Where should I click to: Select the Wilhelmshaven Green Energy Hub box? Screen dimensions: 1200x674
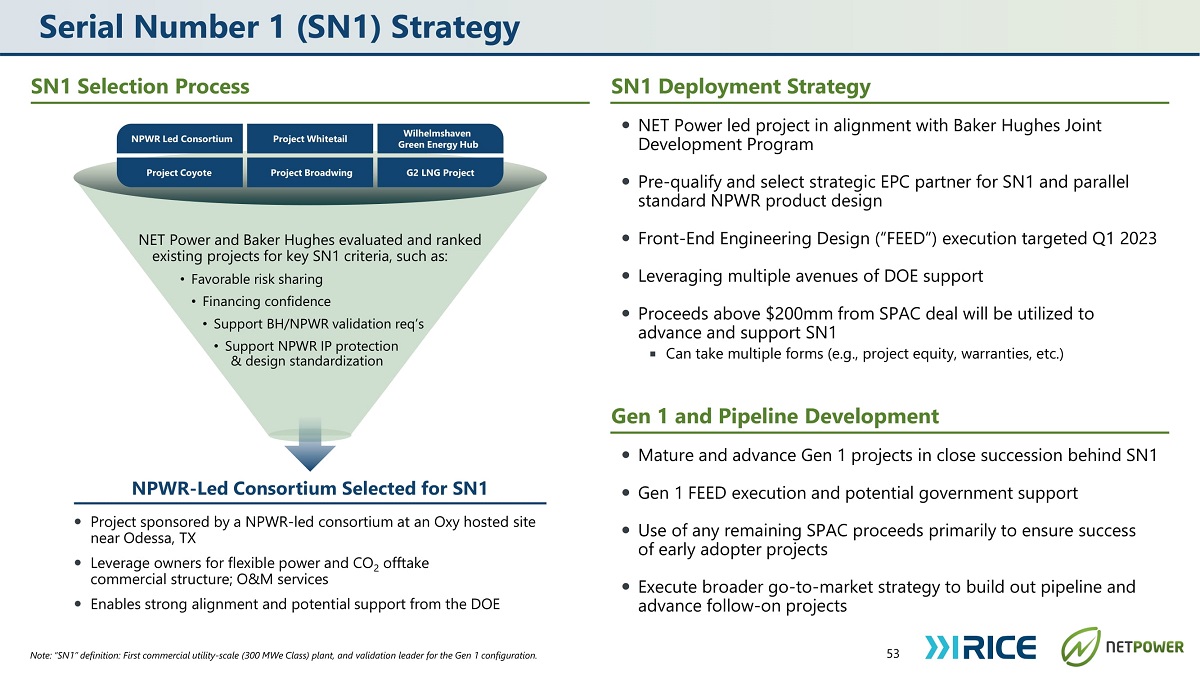439,139
